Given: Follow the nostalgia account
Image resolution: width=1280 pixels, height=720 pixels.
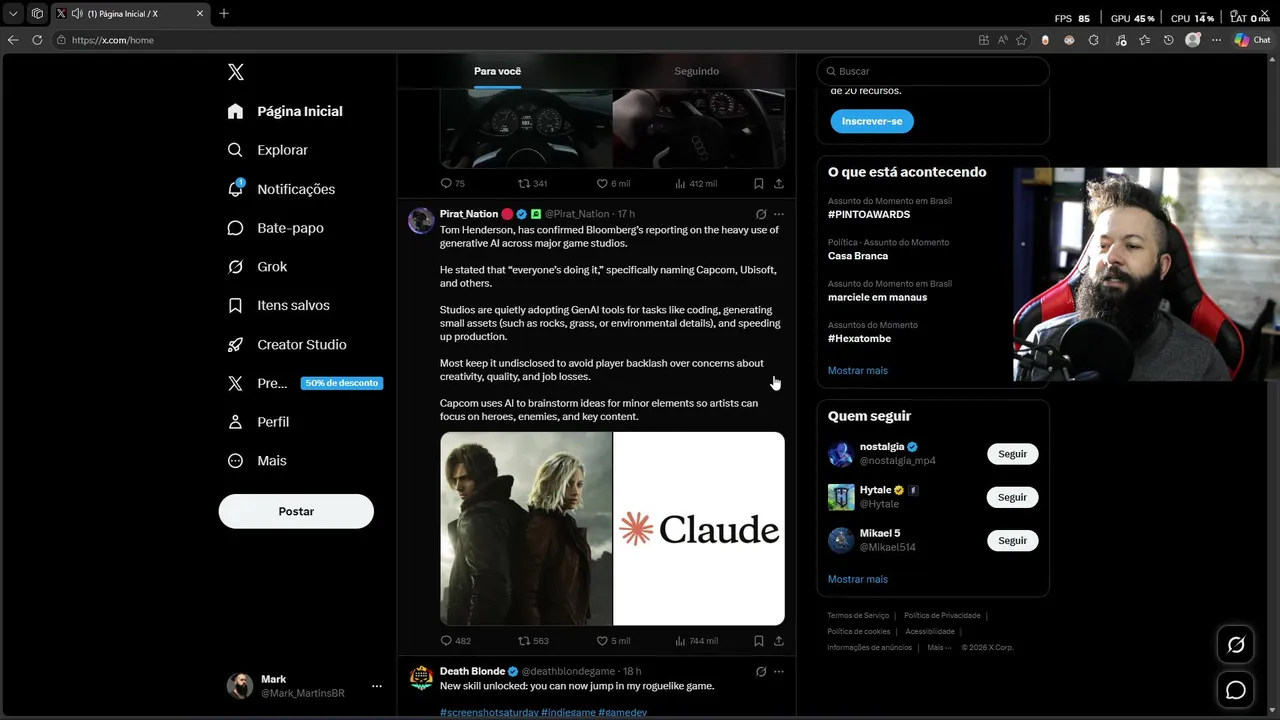Looking at the screenshot, I should point(1012,454).
